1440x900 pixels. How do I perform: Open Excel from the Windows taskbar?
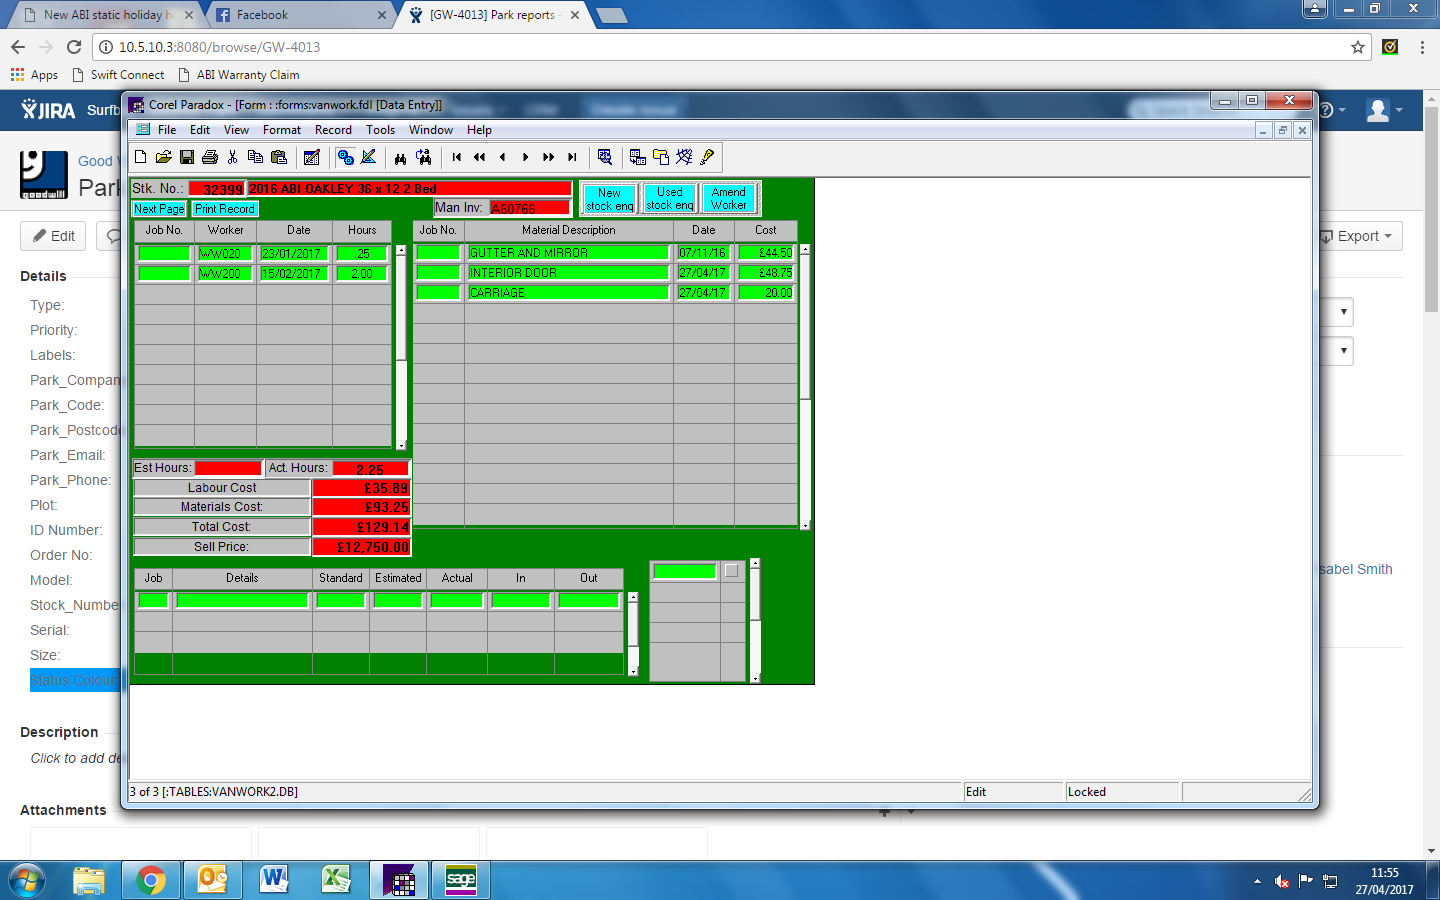pos(336,880)
